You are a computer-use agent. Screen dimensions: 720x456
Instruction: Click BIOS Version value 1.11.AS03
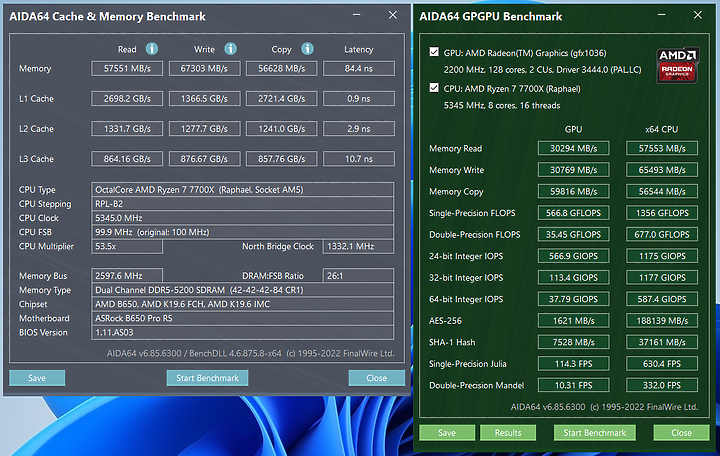[x=242, y=332]
